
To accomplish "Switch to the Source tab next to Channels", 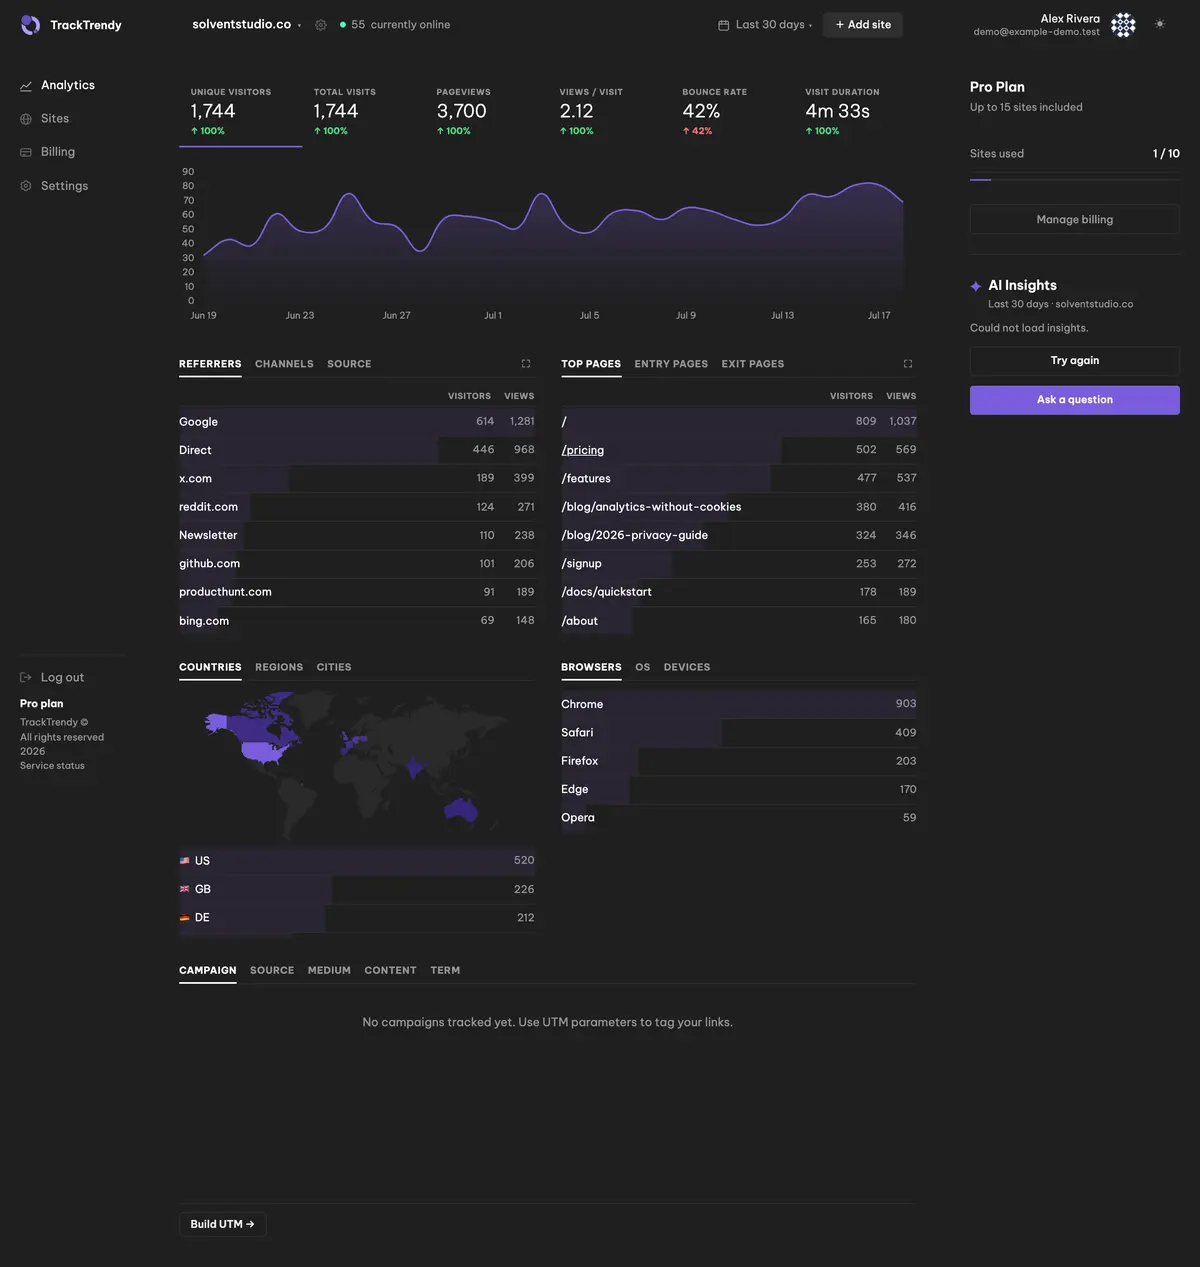I will 349,364.
